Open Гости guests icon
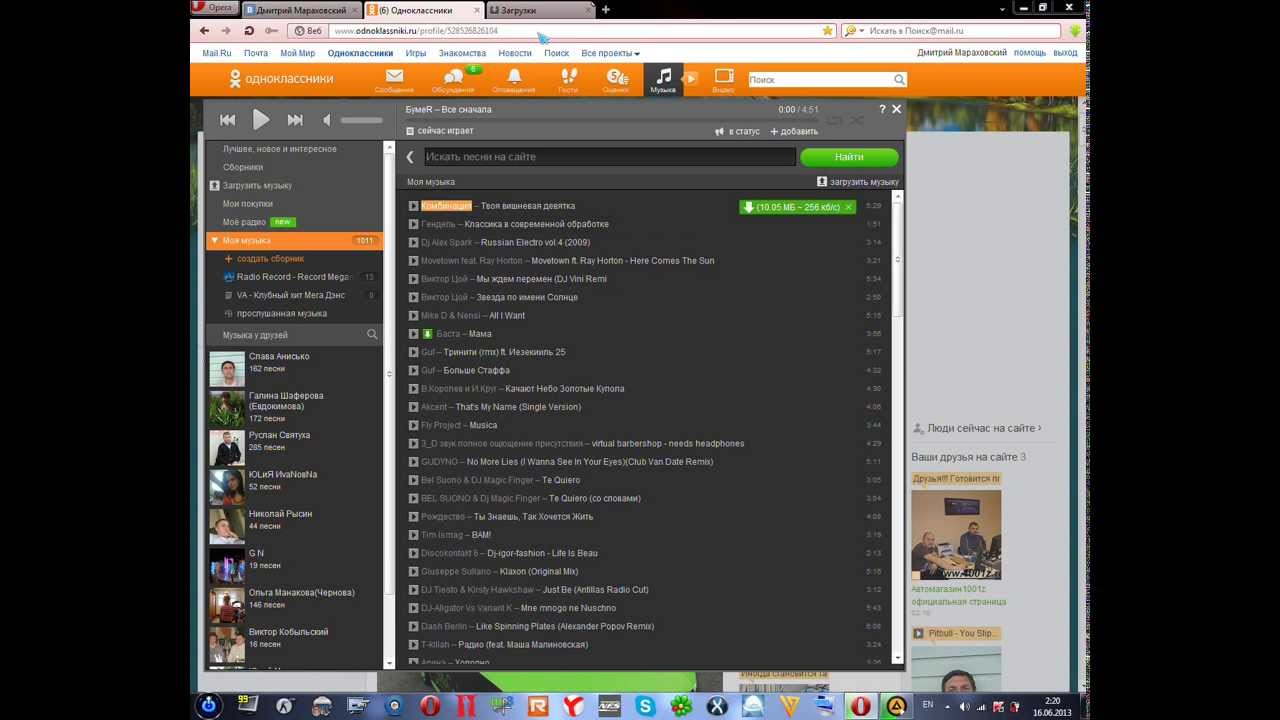The height and width of the screenshot is (720, 1280). tap(568, 80)
